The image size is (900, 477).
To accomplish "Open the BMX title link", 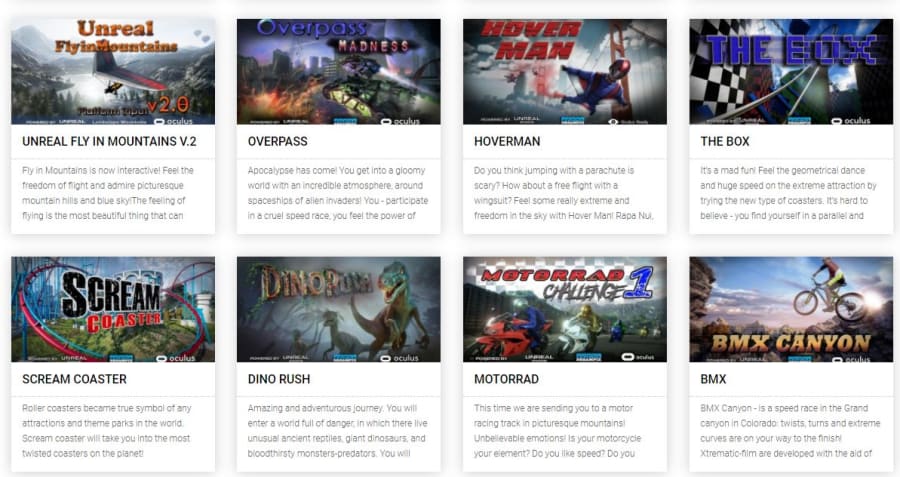I will (713, 379).
